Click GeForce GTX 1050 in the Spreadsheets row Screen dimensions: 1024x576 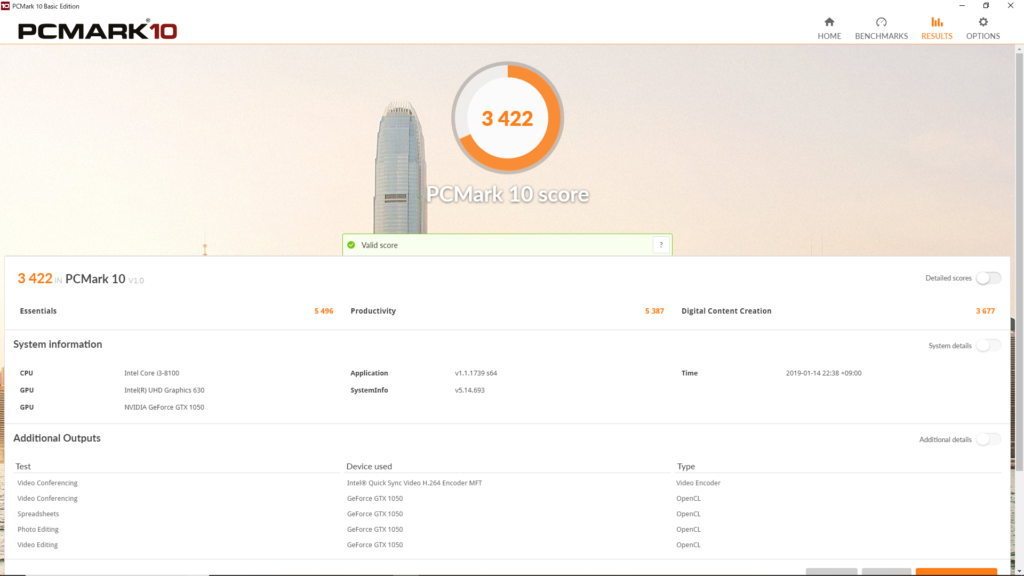(375, 514)
